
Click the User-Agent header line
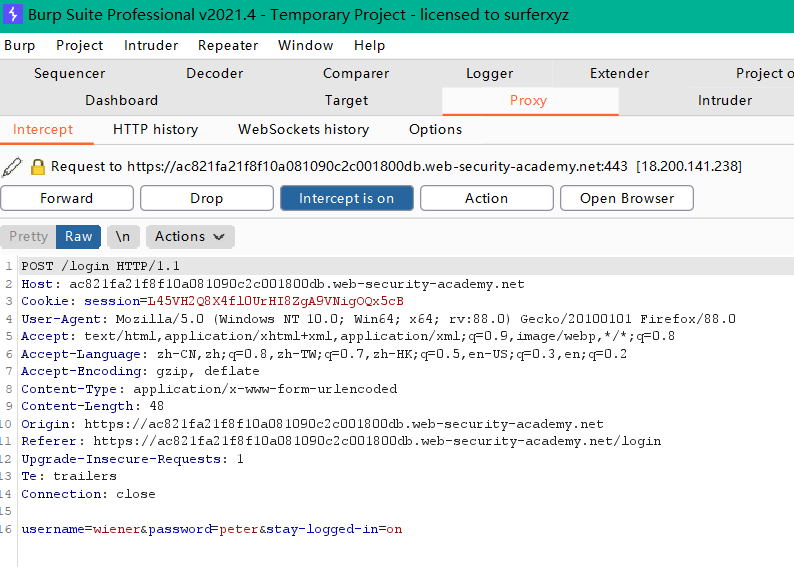[x=378, y=319]
